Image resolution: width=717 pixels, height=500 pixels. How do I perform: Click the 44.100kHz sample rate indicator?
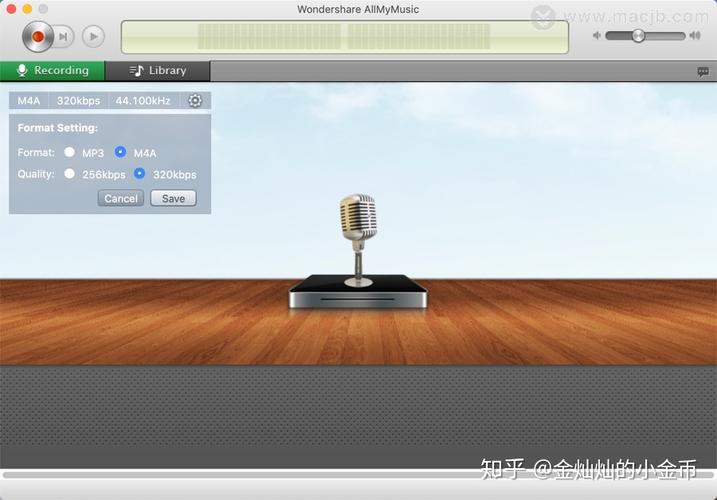(143, 101)
